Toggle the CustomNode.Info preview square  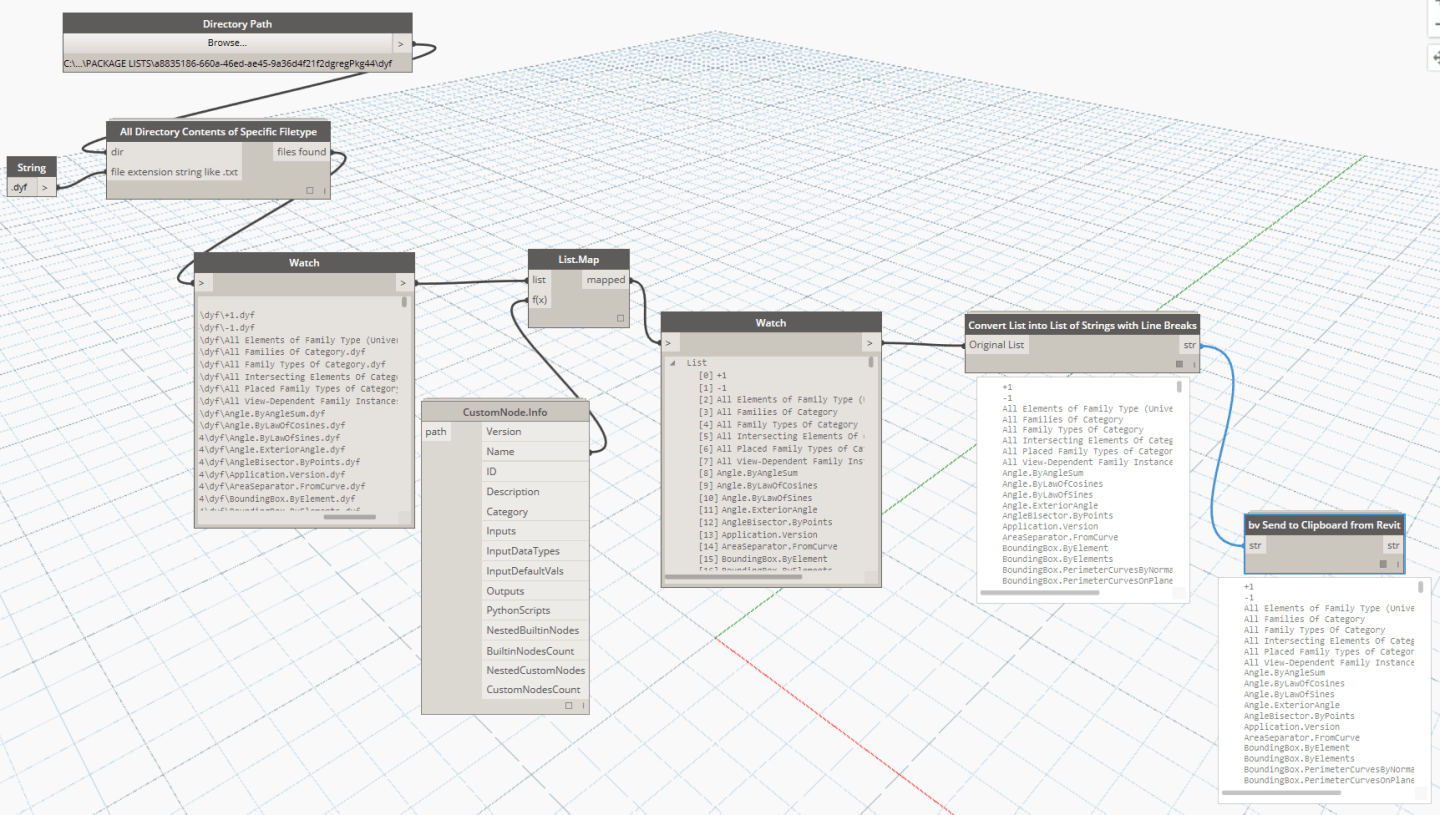click(x=569, y=705)
